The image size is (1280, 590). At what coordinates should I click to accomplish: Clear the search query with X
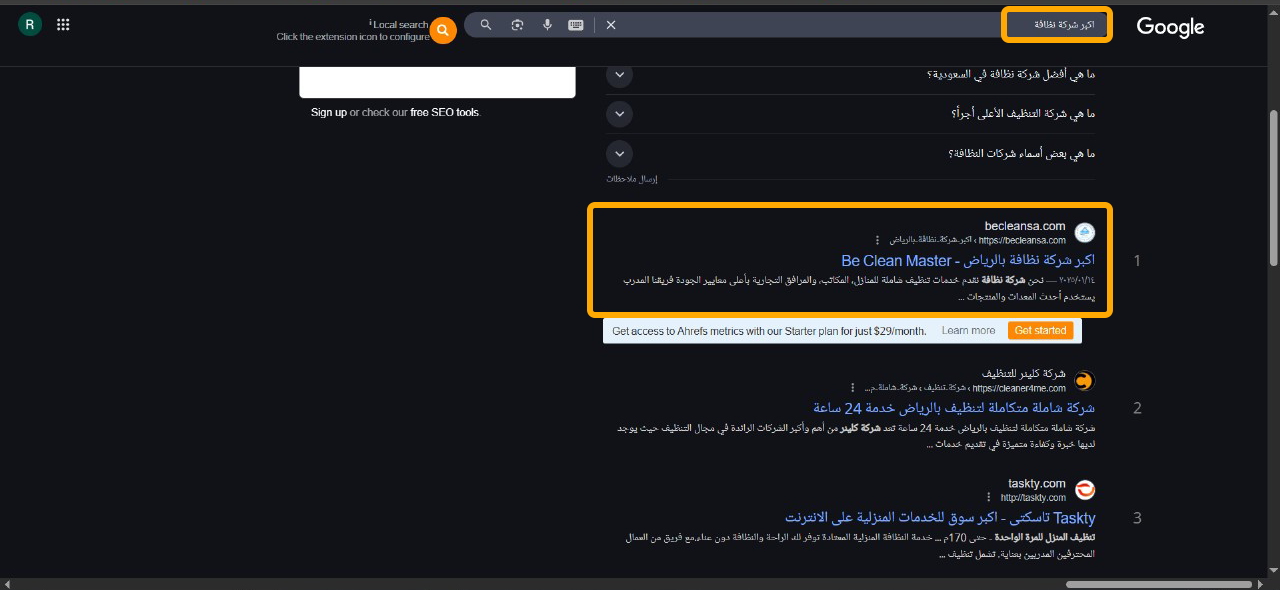[611, 25]
